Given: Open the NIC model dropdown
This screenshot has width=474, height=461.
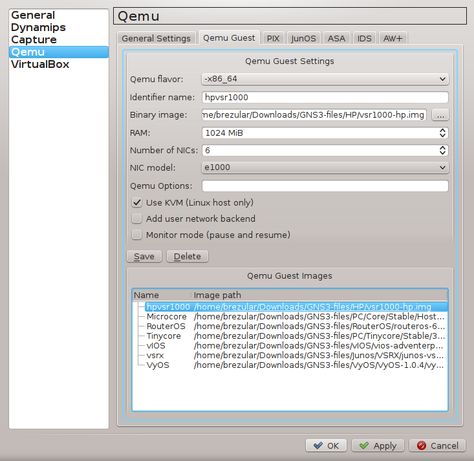Looking at the screenshot, I should [325, 167].
